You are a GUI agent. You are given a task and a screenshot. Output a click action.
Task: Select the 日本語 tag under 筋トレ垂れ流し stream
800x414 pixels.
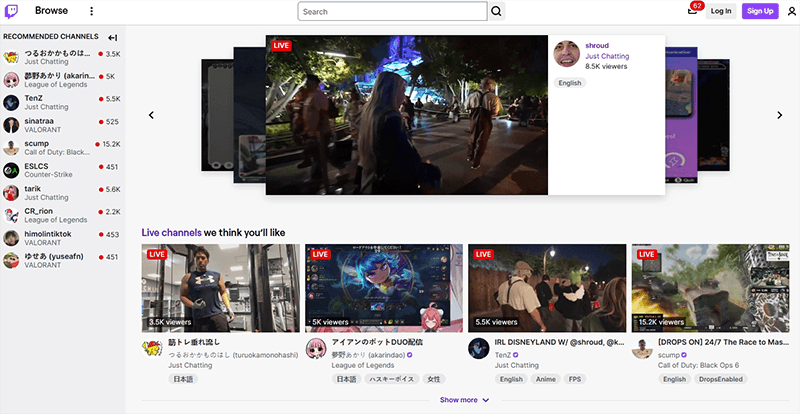183,379
